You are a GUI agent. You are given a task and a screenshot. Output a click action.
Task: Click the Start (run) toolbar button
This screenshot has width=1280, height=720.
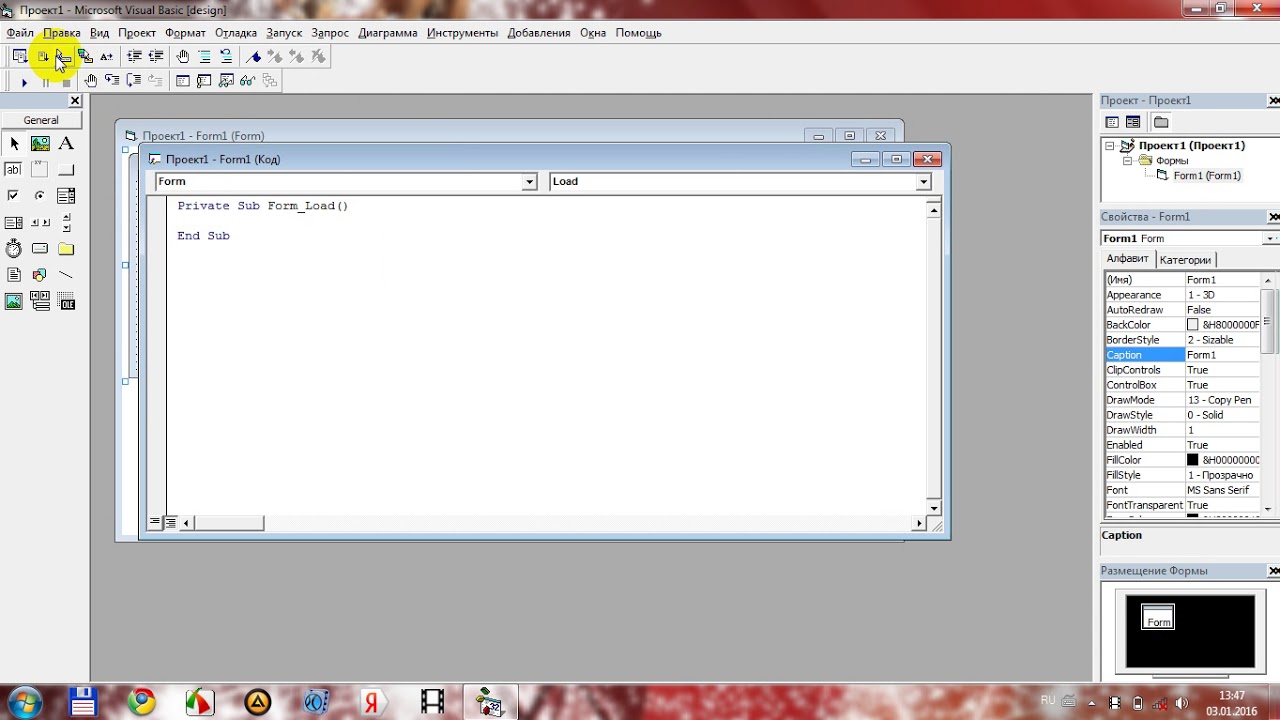coord(24,82)
